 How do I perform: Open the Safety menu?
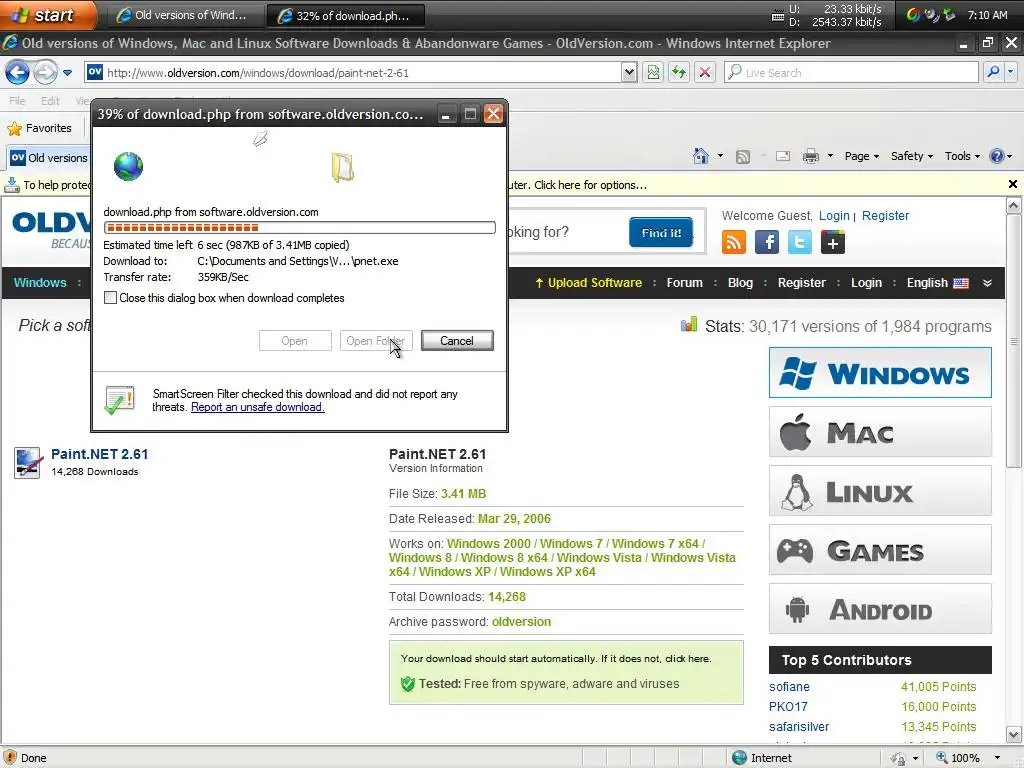(912, 156)
